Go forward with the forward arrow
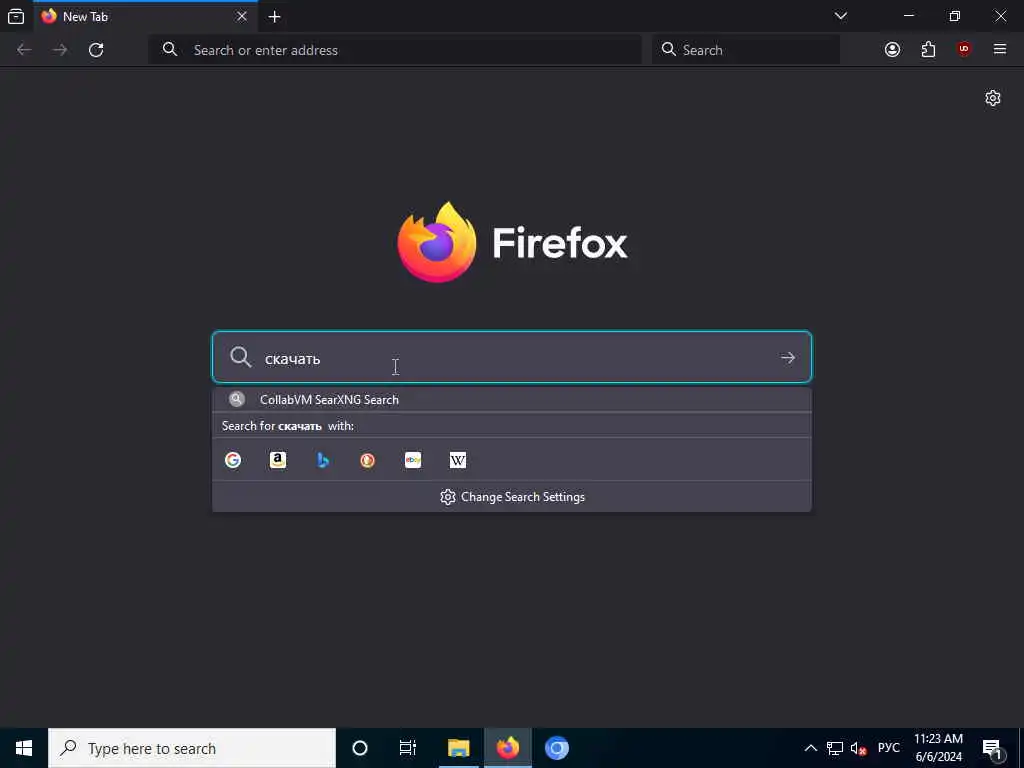Screen dimensions: 1024x768 coord(60,50)
